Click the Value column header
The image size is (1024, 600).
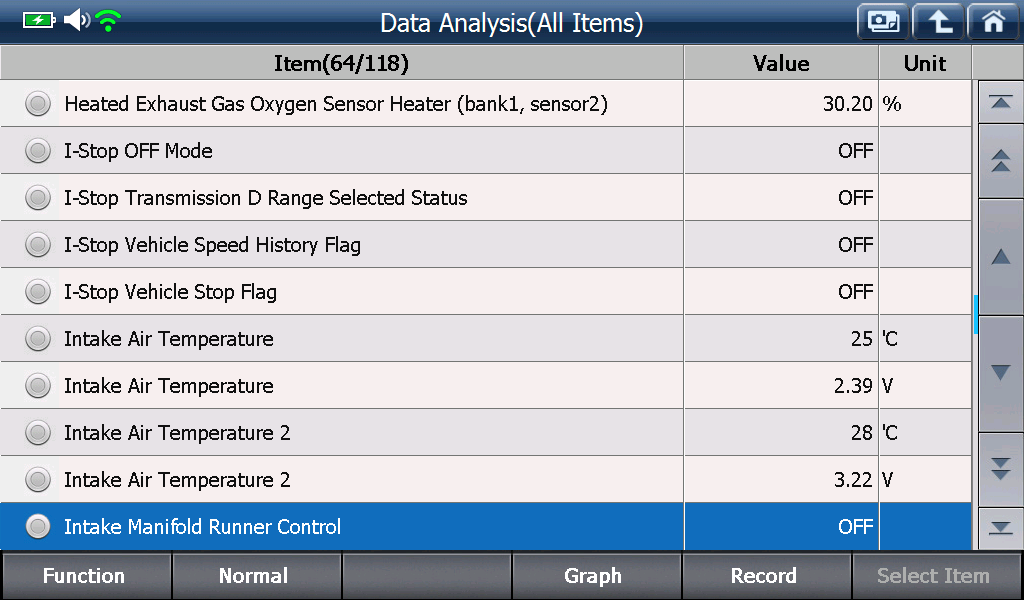[781, 63]
